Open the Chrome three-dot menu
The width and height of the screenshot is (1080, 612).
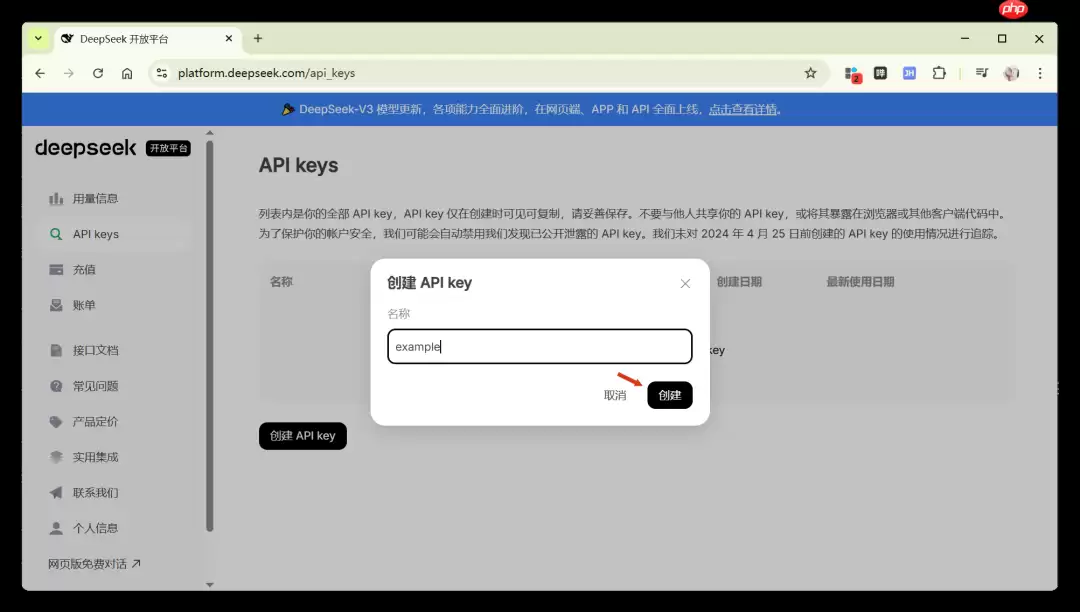coord(1040,72)
